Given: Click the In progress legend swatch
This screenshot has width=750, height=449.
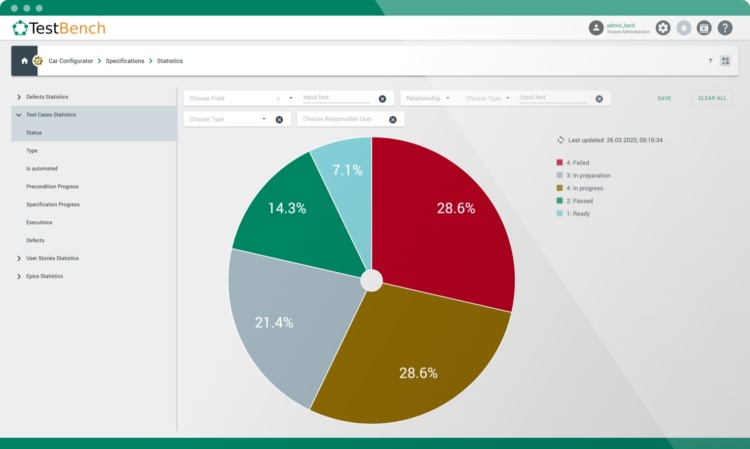Looking at the screenshot, I should coord(560,188).
